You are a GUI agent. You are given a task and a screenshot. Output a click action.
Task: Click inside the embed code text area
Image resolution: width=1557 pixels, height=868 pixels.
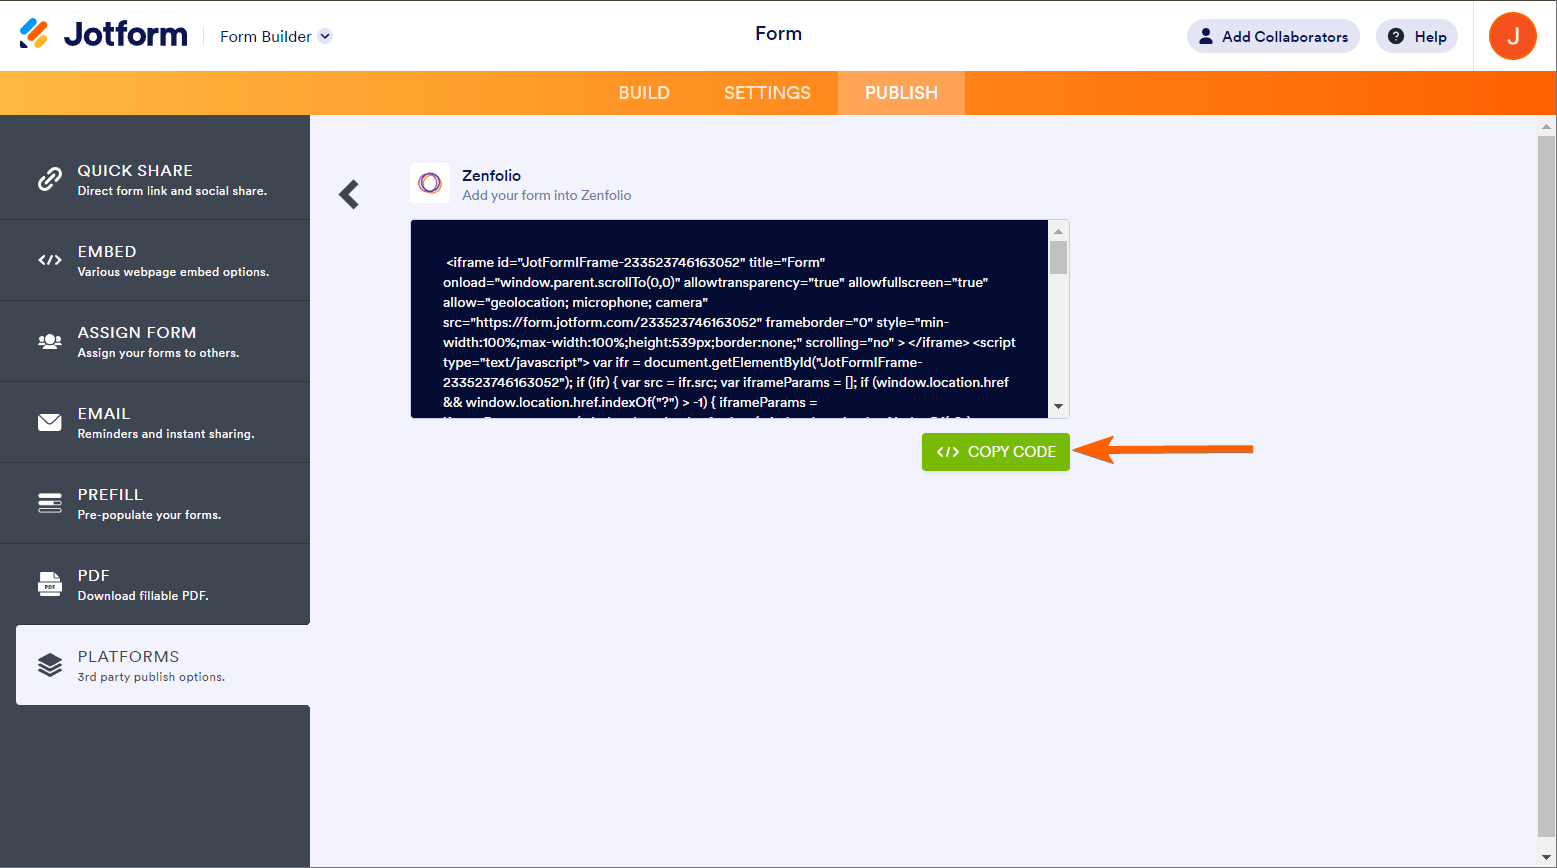[729, 319]
